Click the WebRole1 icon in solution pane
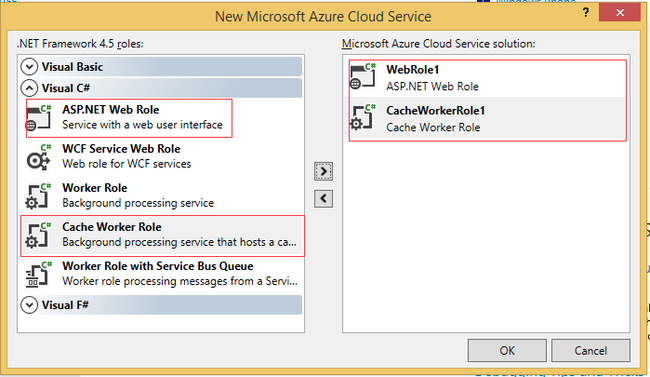Viewport: 650px width, 377px height. click(x=363, y=76)
